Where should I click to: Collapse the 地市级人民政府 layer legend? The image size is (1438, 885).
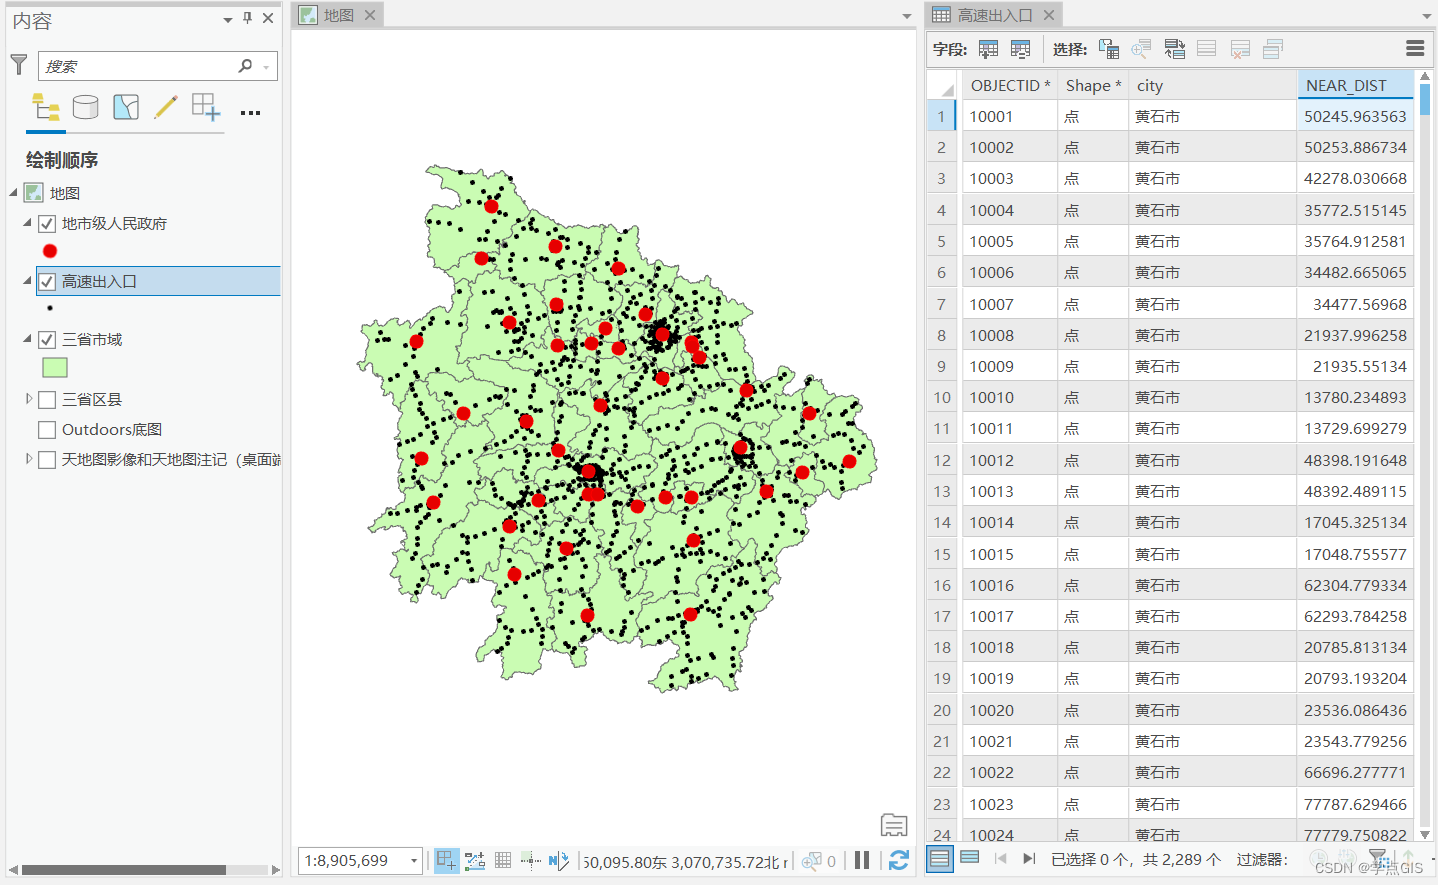[28, 223]
